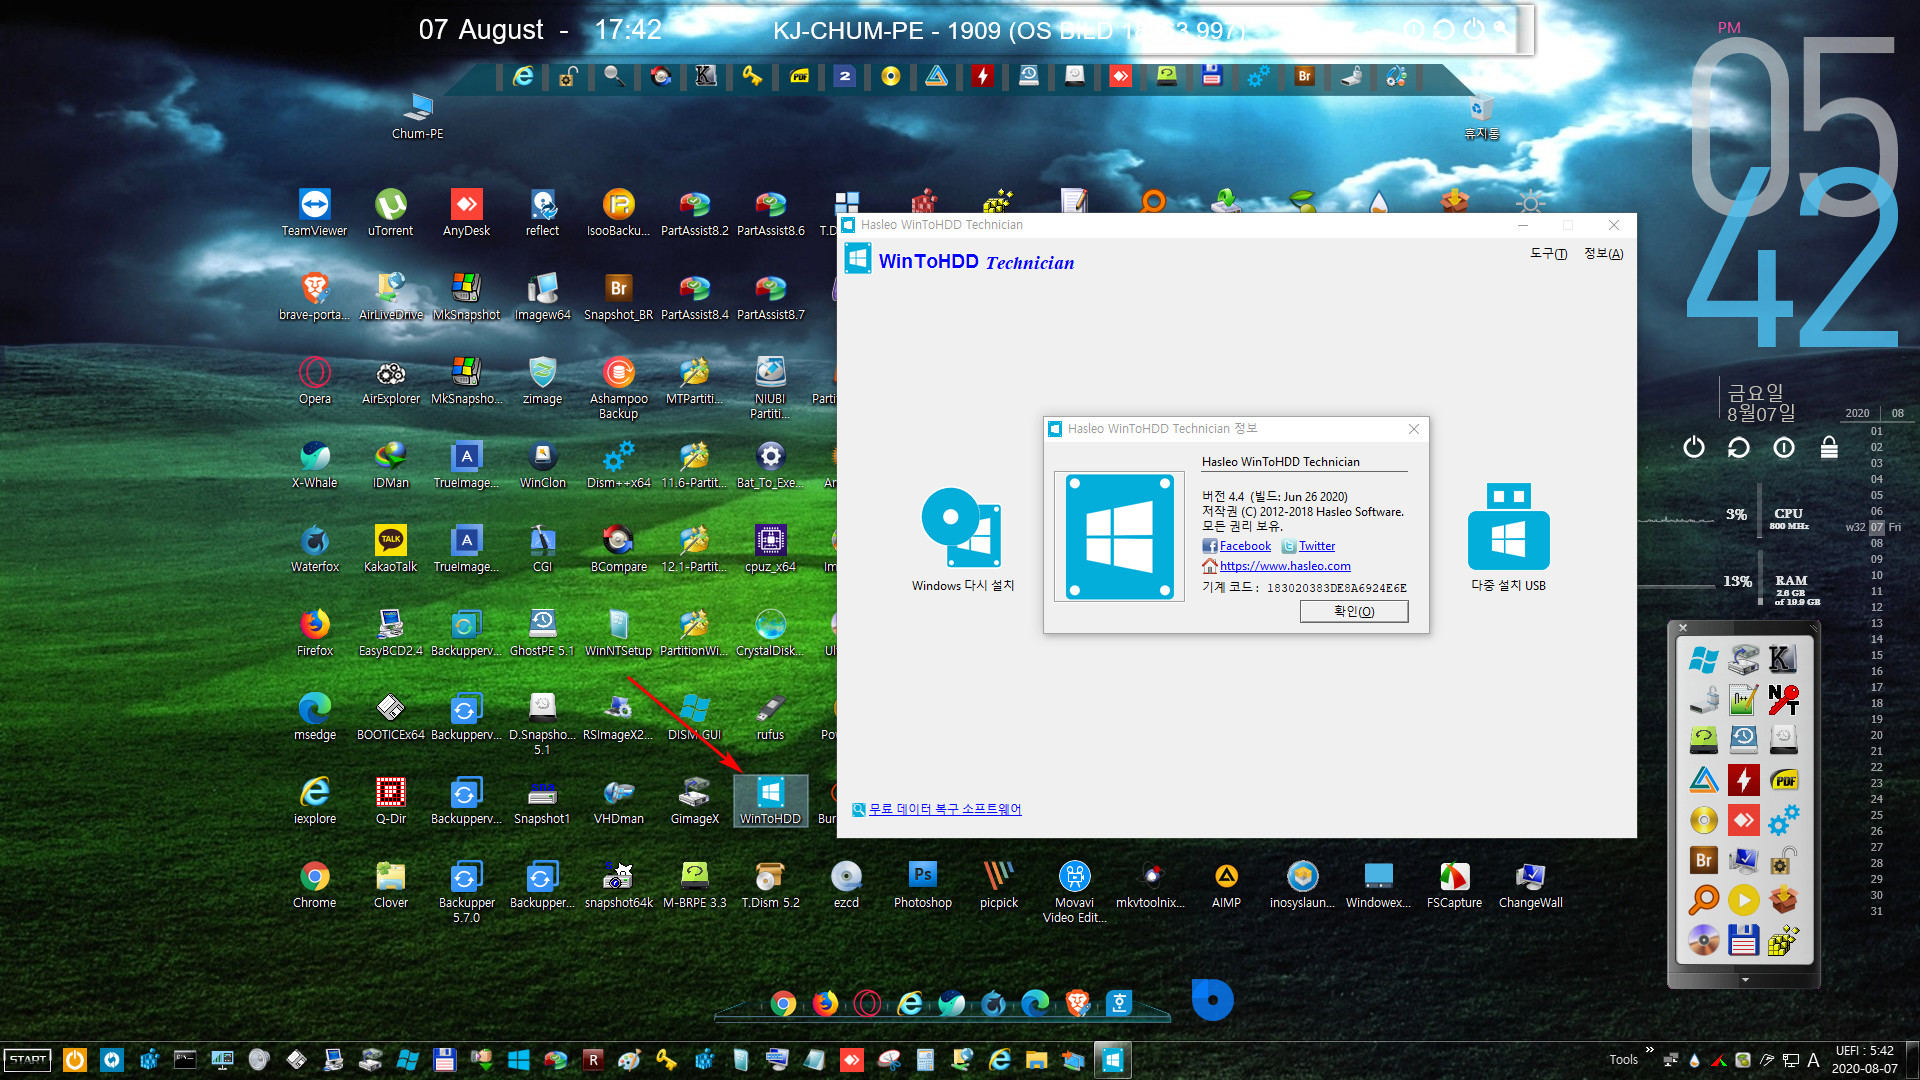The height and width of the screenshot is (1080, 1920).
Task: Select the AIMP desktop icon
Action: (1226, 885)
